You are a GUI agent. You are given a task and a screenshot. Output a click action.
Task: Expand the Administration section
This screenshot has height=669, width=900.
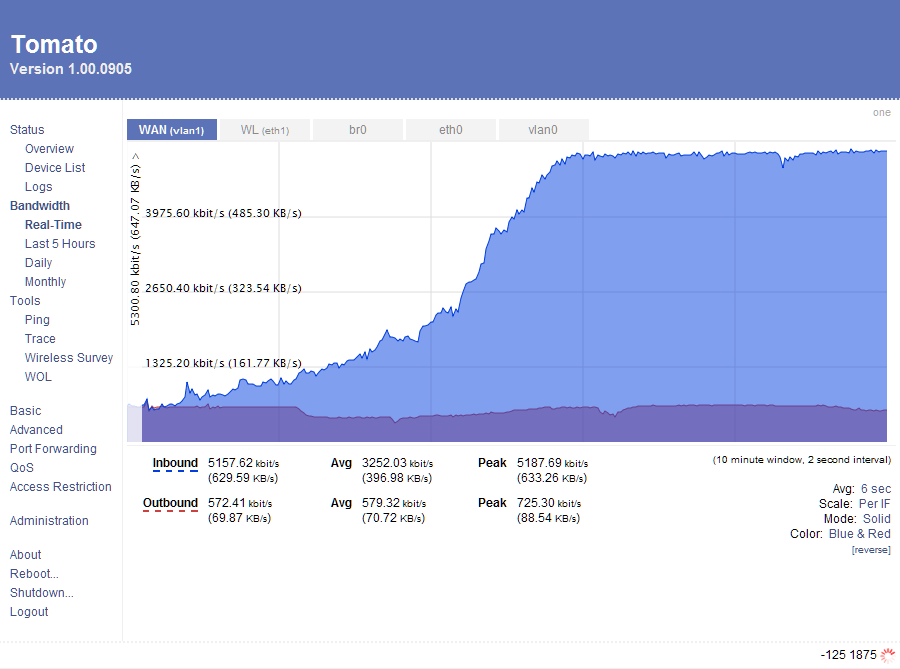[x=49, y=520]
